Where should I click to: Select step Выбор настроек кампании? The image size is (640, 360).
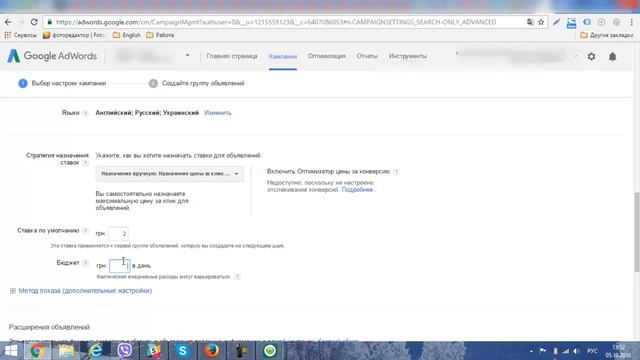[62, 83]
